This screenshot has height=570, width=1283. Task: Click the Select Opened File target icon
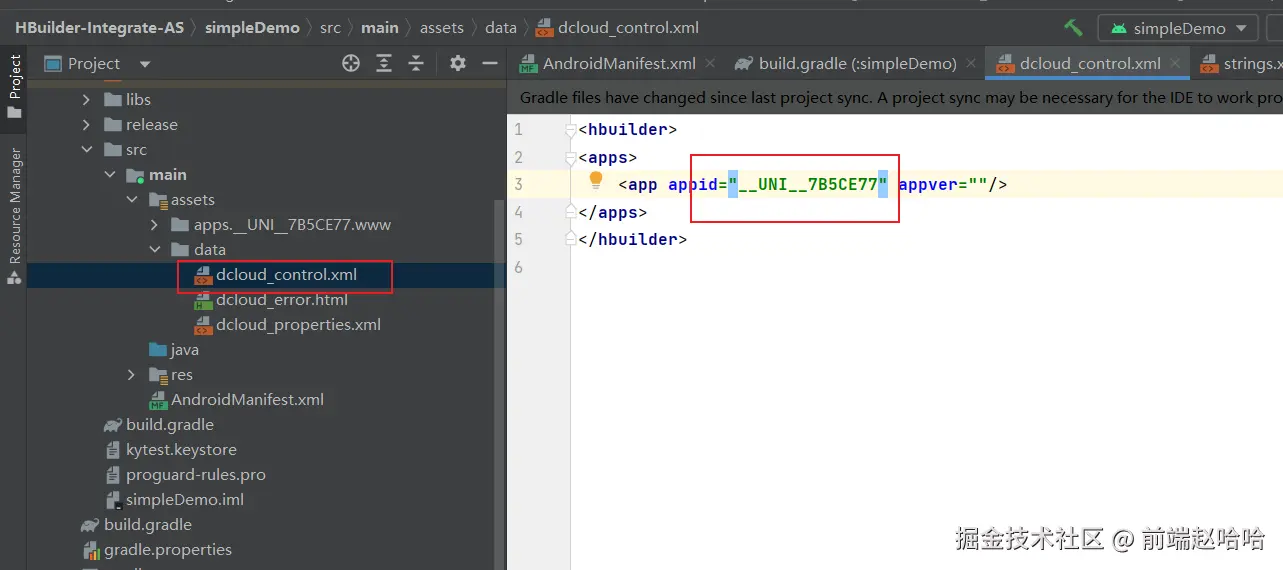pos(351,63)
